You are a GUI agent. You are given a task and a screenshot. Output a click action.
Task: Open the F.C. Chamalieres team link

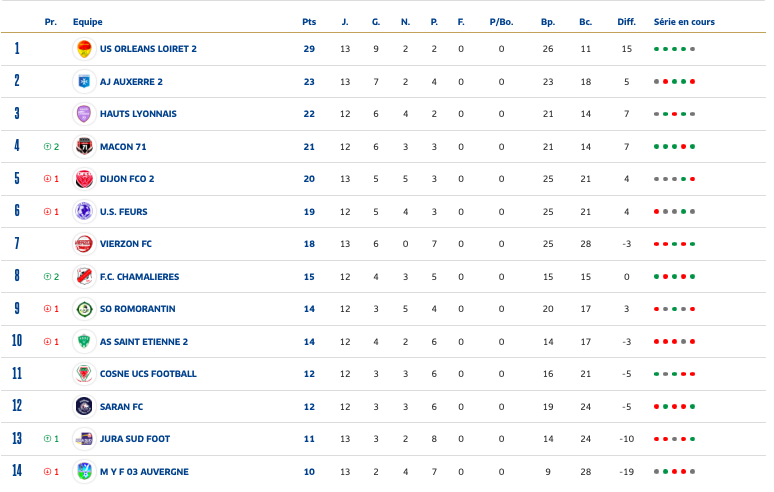pyautogui.click(x=138, y=277)
